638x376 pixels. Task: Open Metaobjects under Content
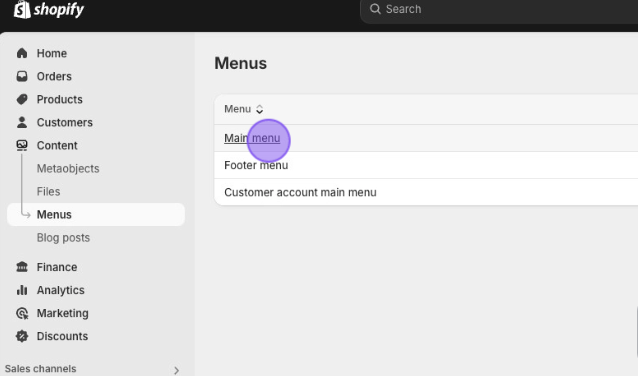68,168
